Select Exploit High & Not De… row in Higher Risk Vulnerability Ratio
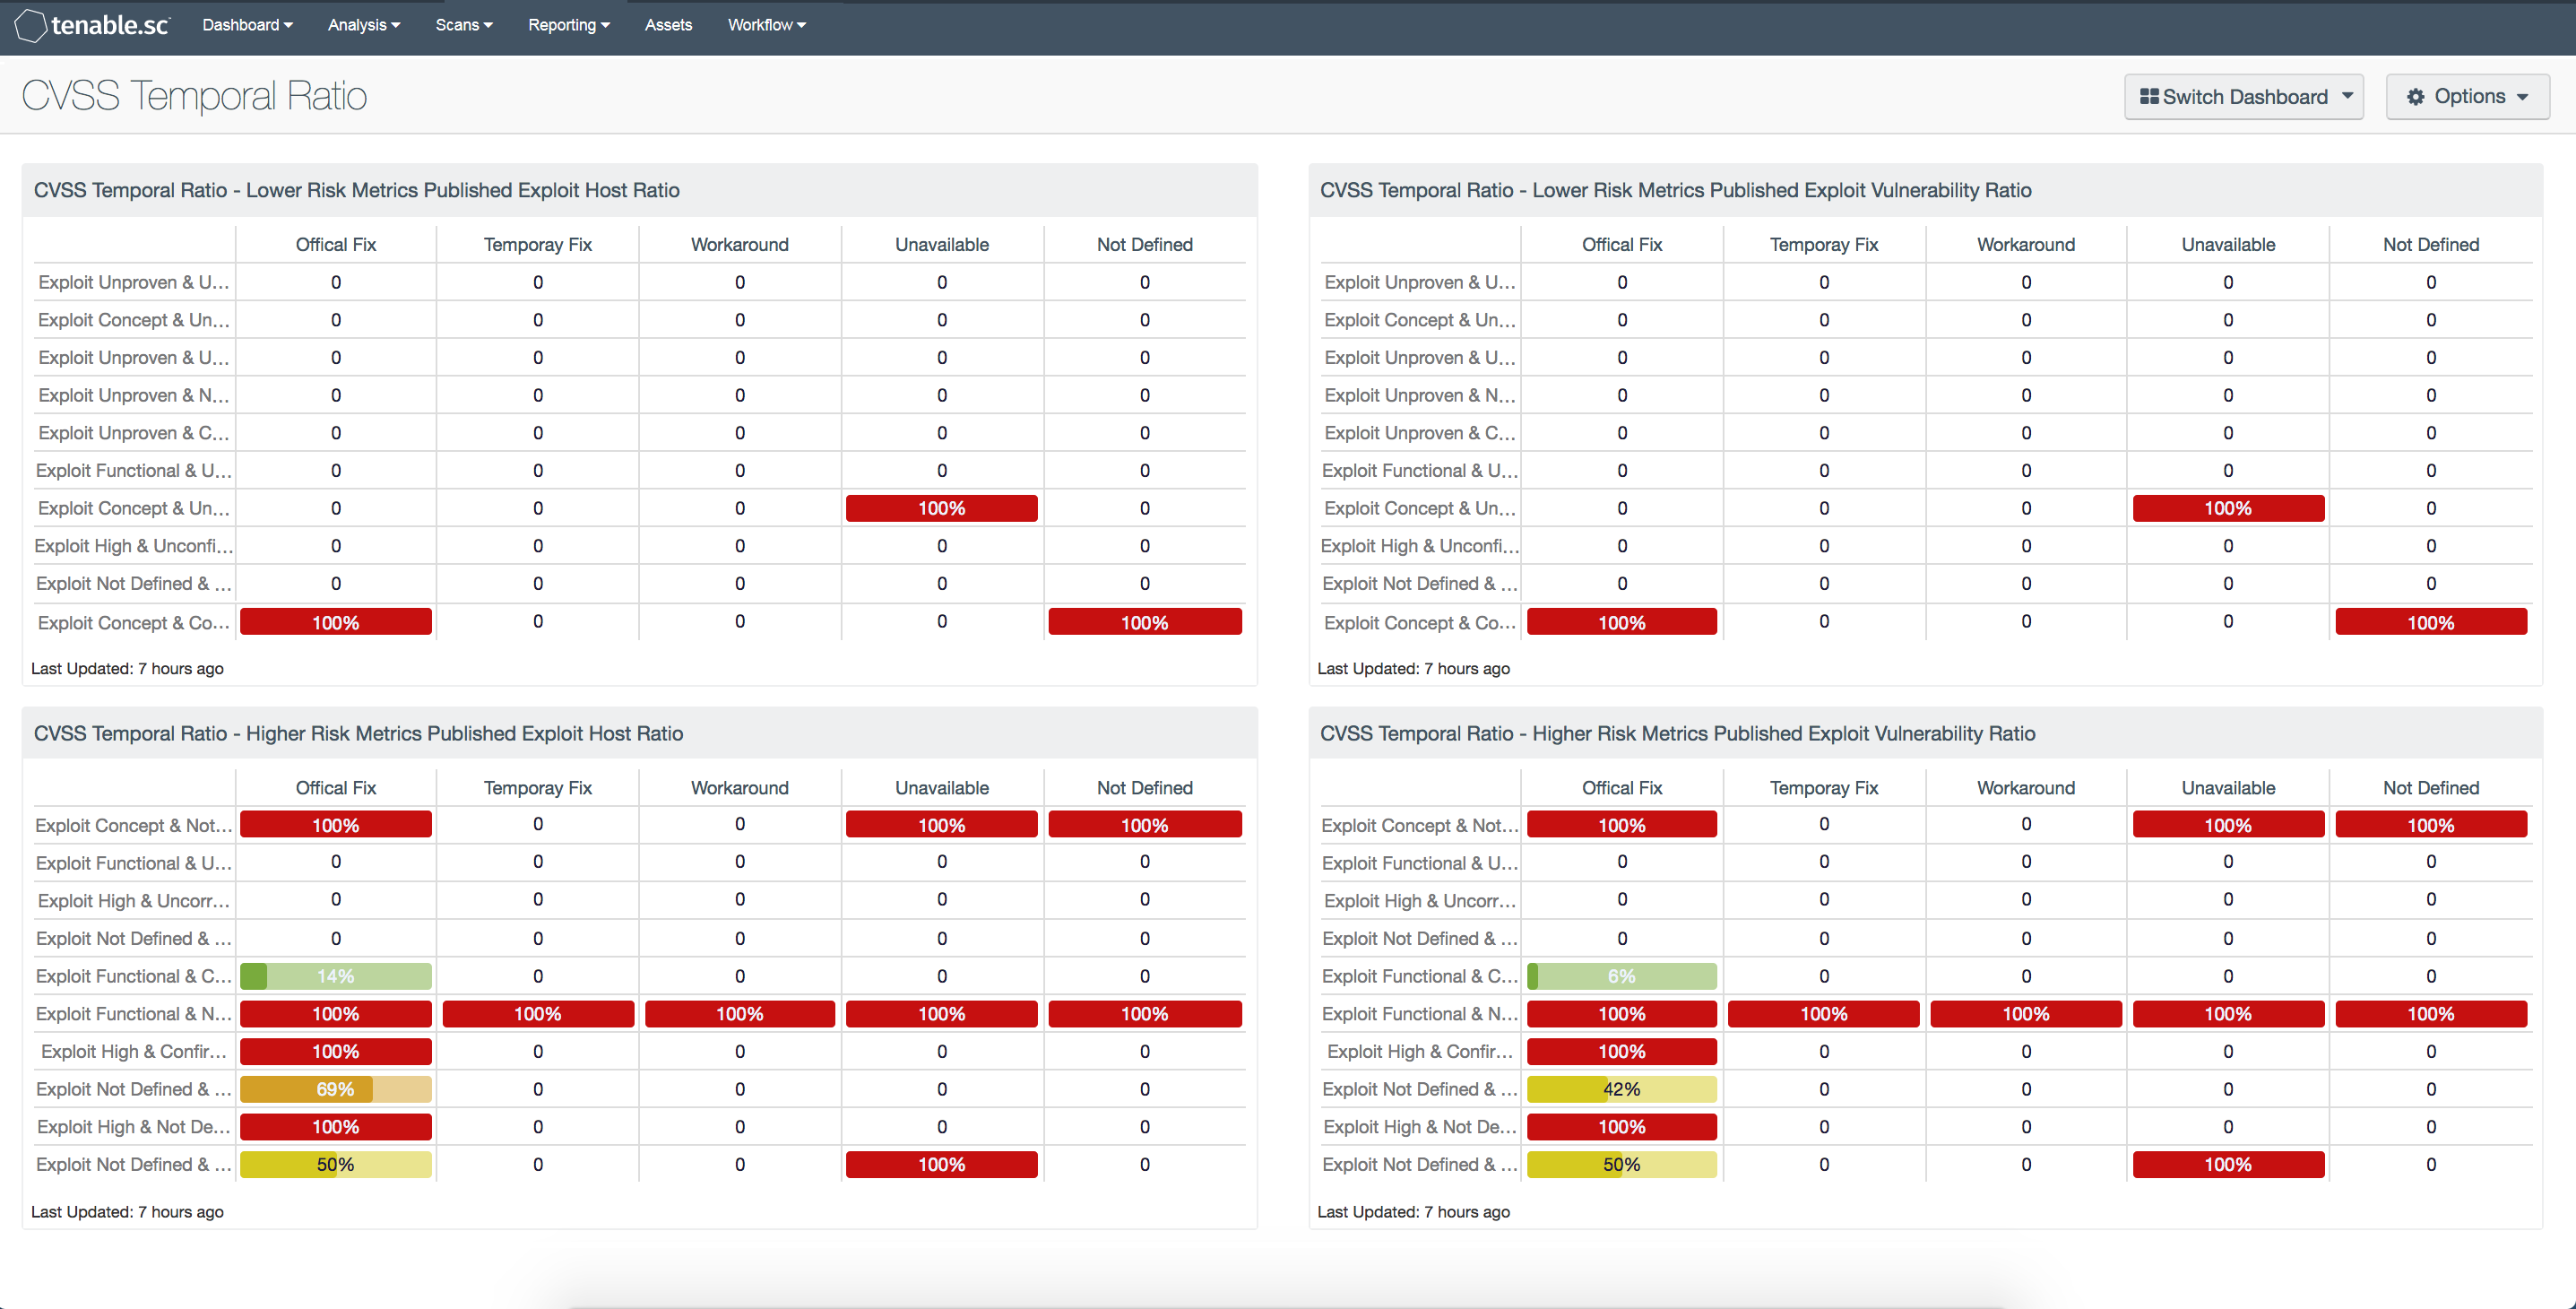Image resolution: width=2576 pixels, height=1309 pixels. (x=1925, y=1127)
